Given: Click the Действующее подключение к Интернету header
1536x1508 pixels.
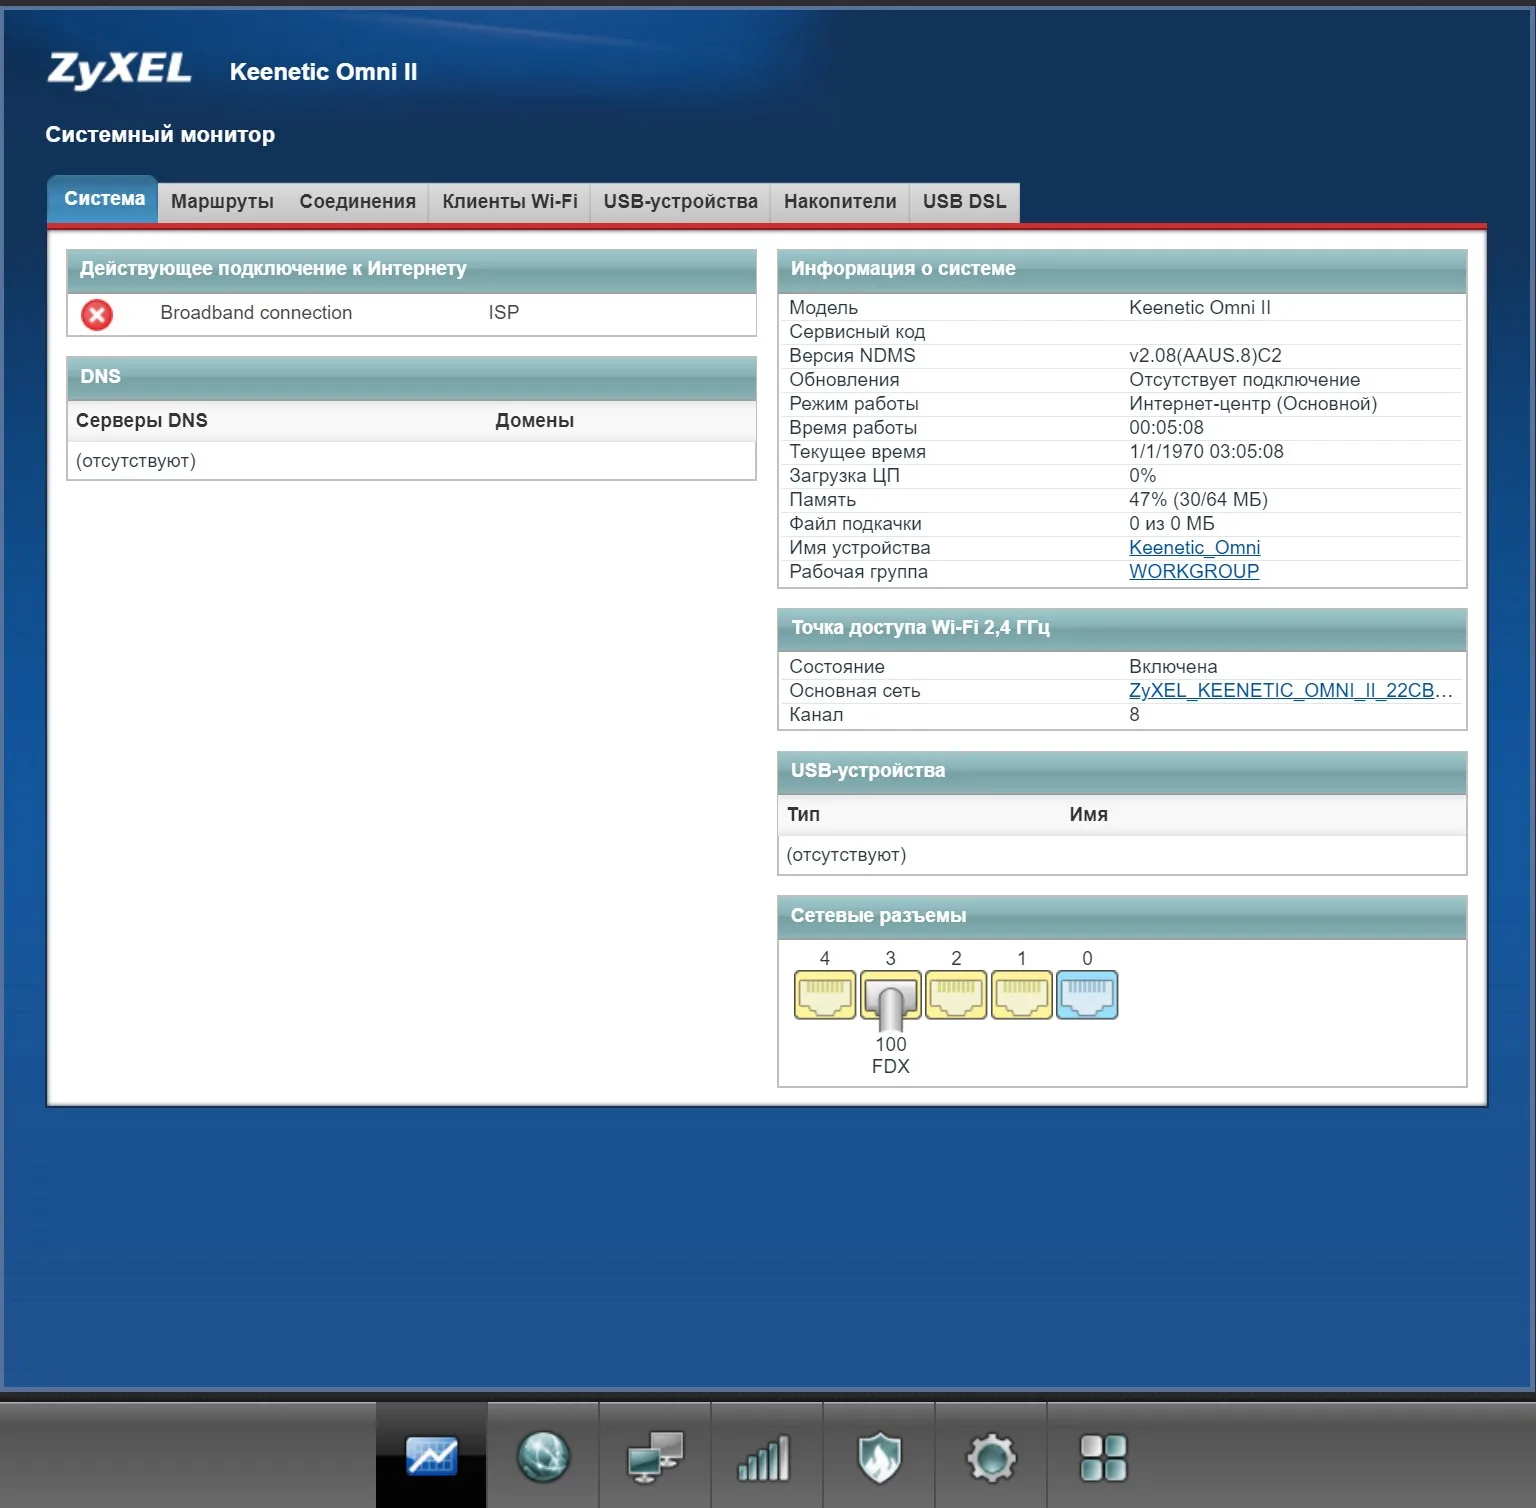Looking at the screenshot, I should pyautogui.click(x=411, y=270).
